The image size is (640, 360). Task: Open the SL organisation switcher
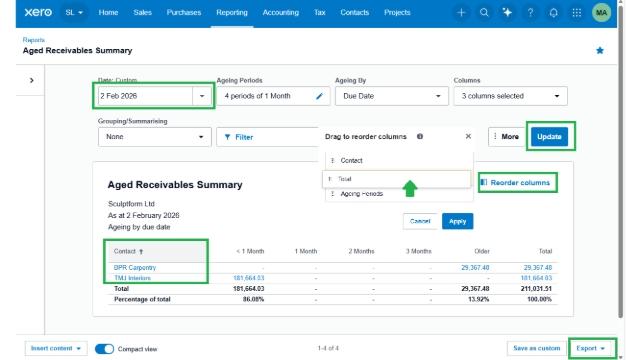click(74, 13)
